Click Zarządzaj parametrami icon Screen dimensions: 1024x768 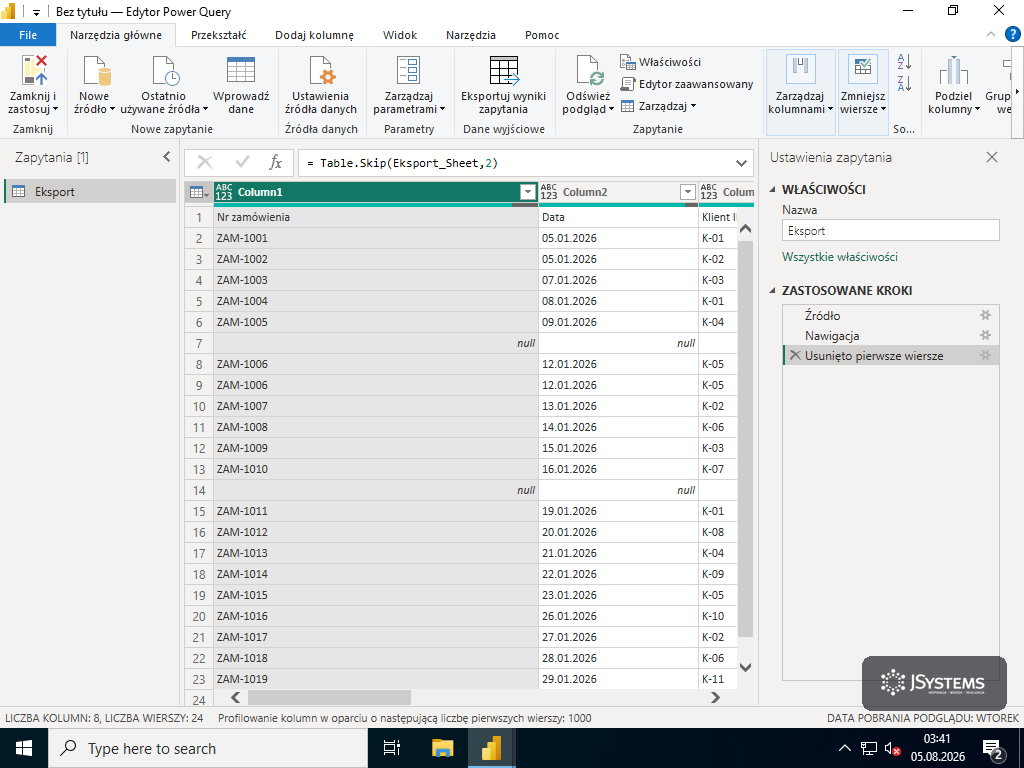[x=409, y=71]
